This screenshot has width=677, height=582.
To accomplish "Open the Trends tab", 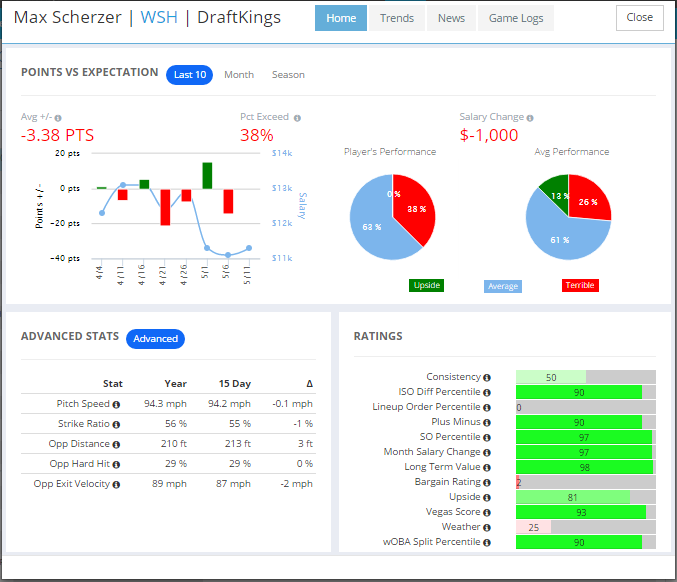I will click(397, 18).
